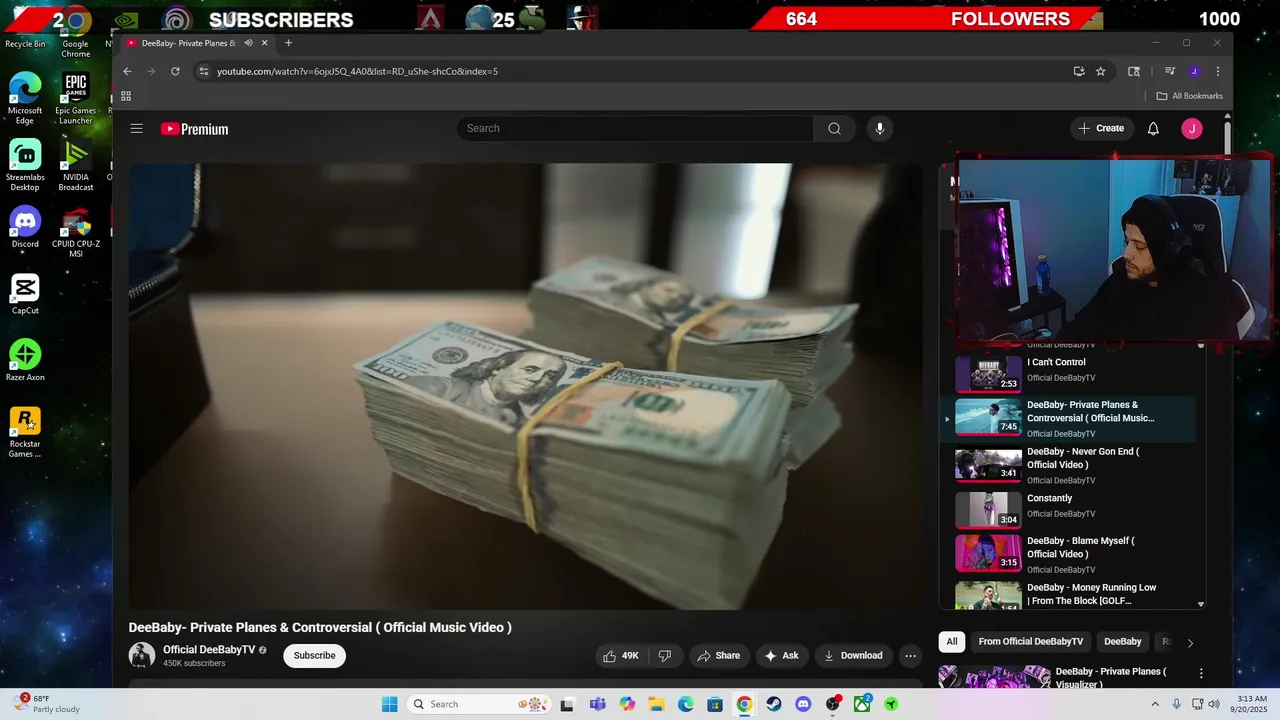Open YouTube notifications bell
This screenshot has width=1280, height=720.
pos(1153,128)
